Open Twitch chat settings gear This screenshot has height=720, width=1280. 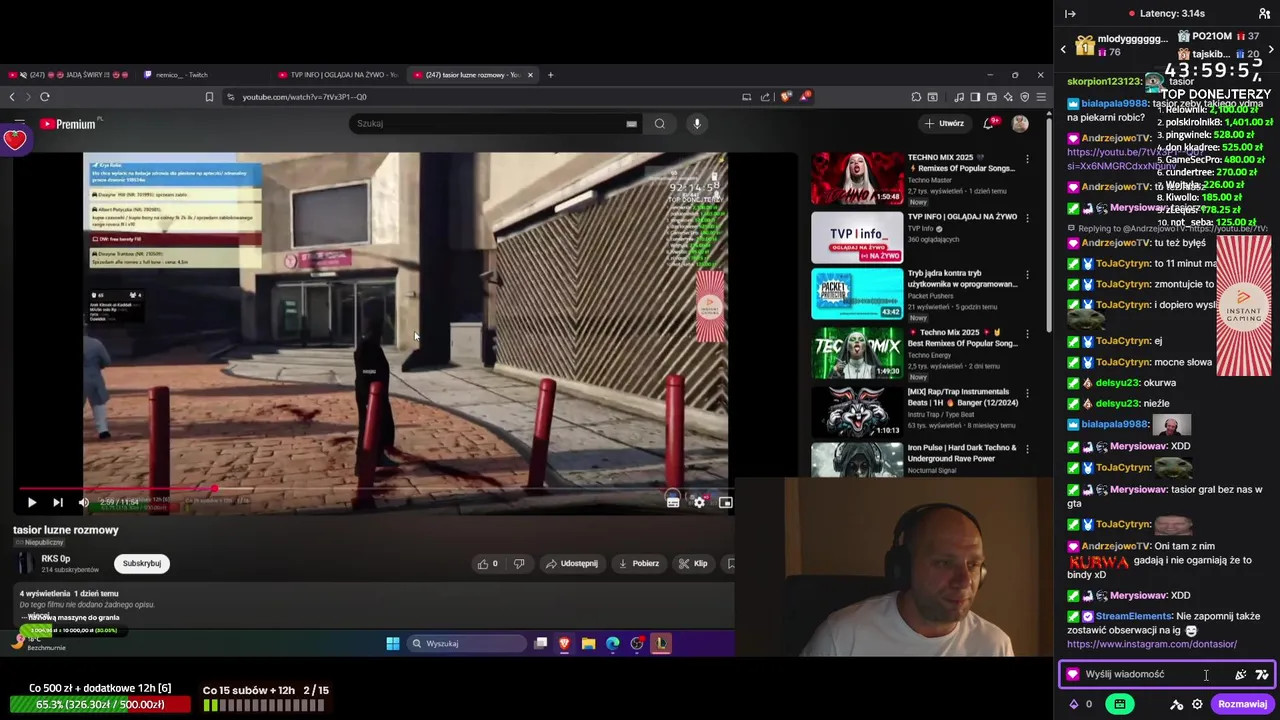(x=1197, y=705)
